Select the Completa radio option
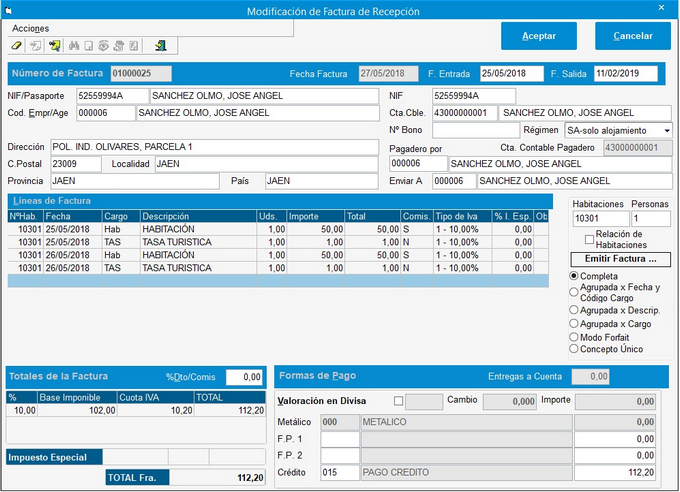This screenshot has width=680, height=492. coord(574,276)
